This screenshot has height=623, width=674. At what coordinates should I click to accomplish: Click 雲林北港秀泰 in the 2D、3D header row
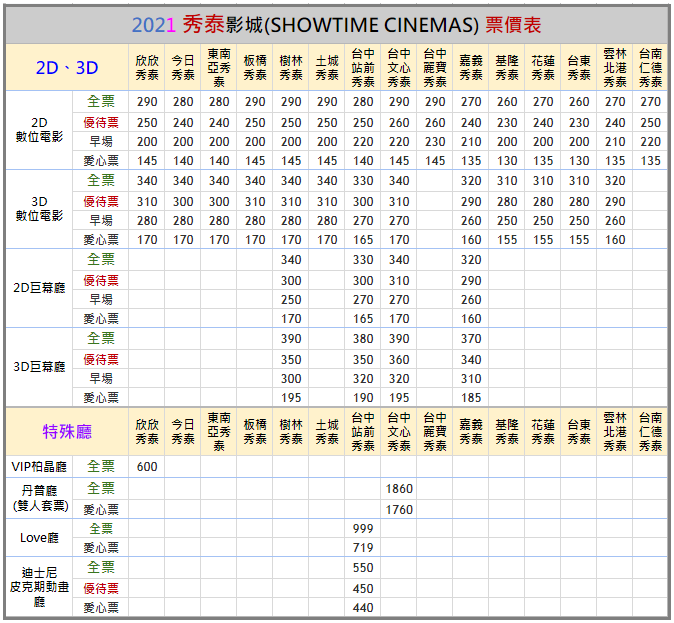tap(615, 68)
